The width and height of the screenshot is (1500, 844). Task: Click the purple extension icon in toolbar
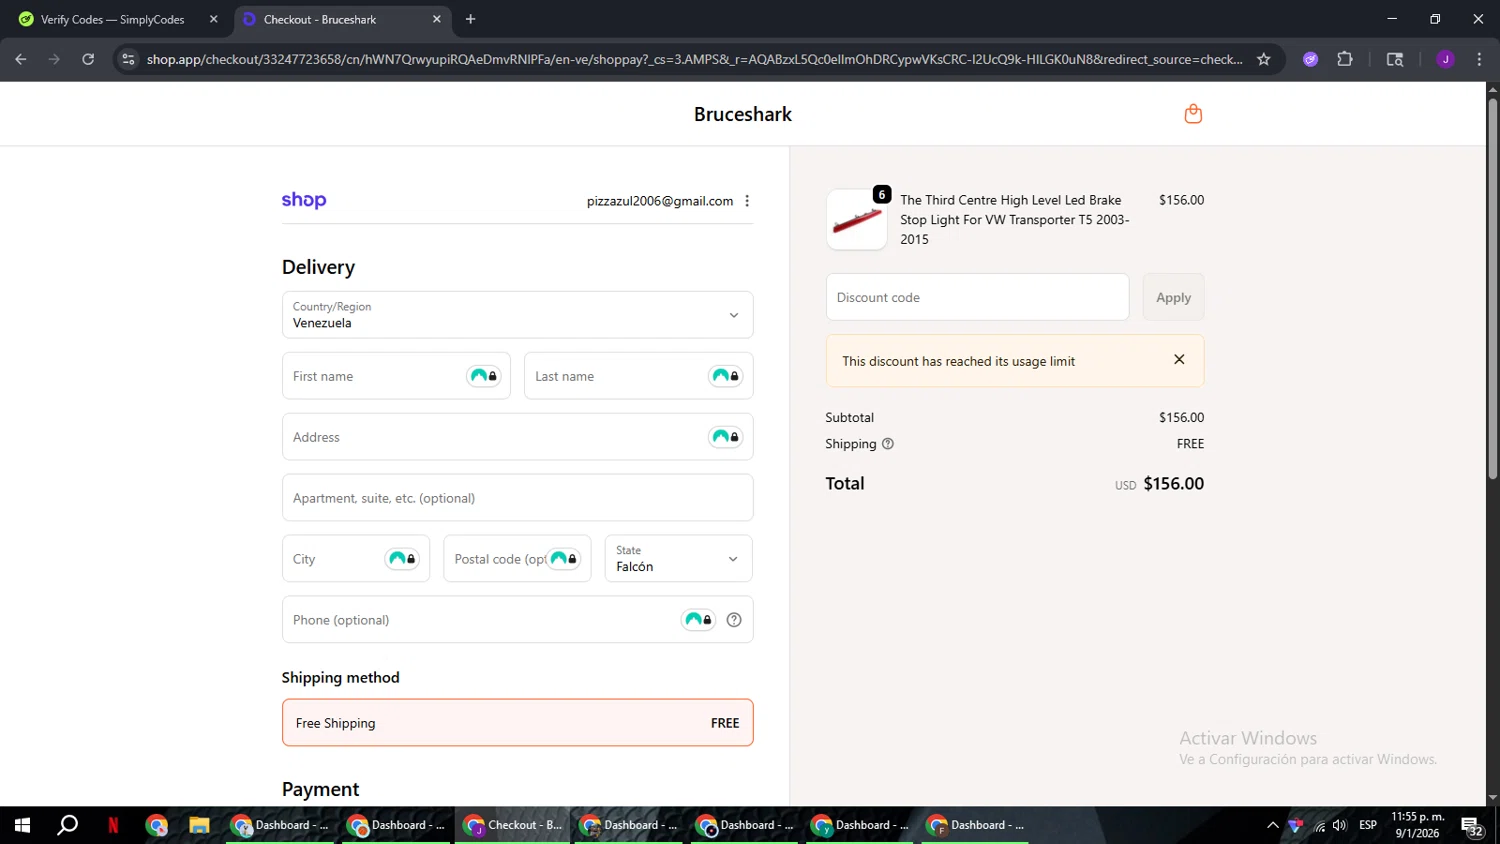(x=1310, y=59)
